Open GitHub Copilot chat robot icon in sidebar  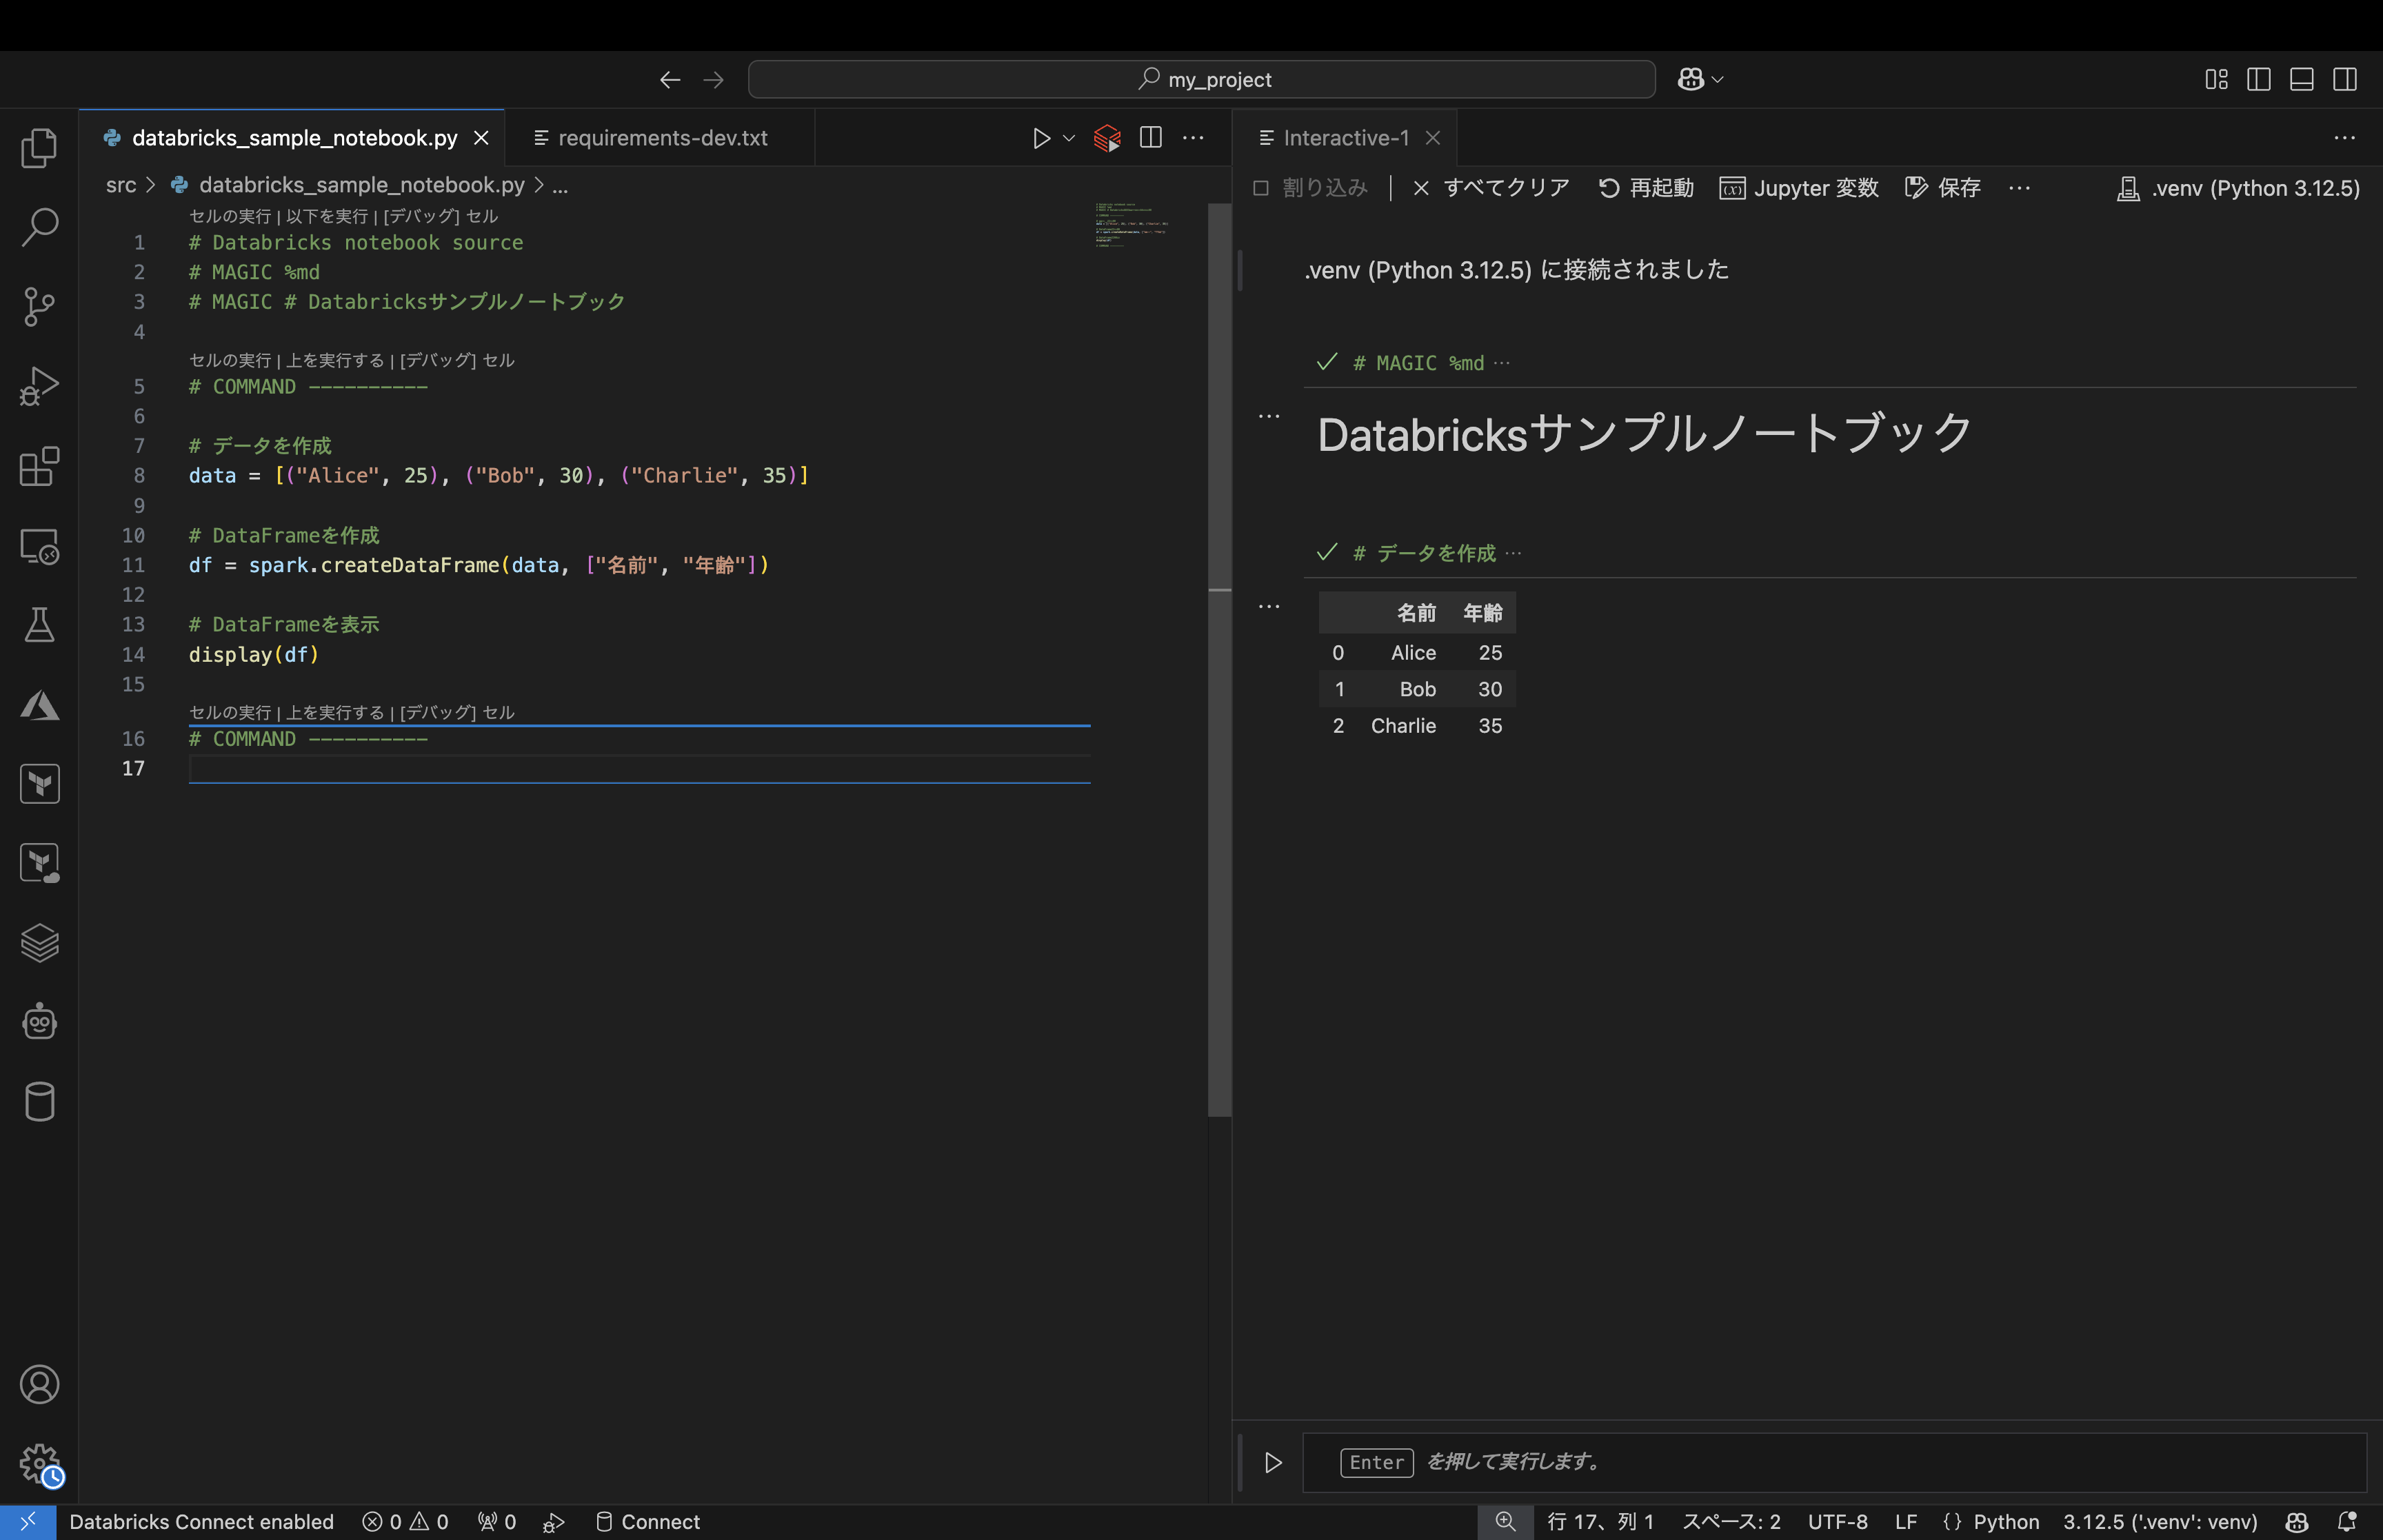click(x=40, y=1022)
